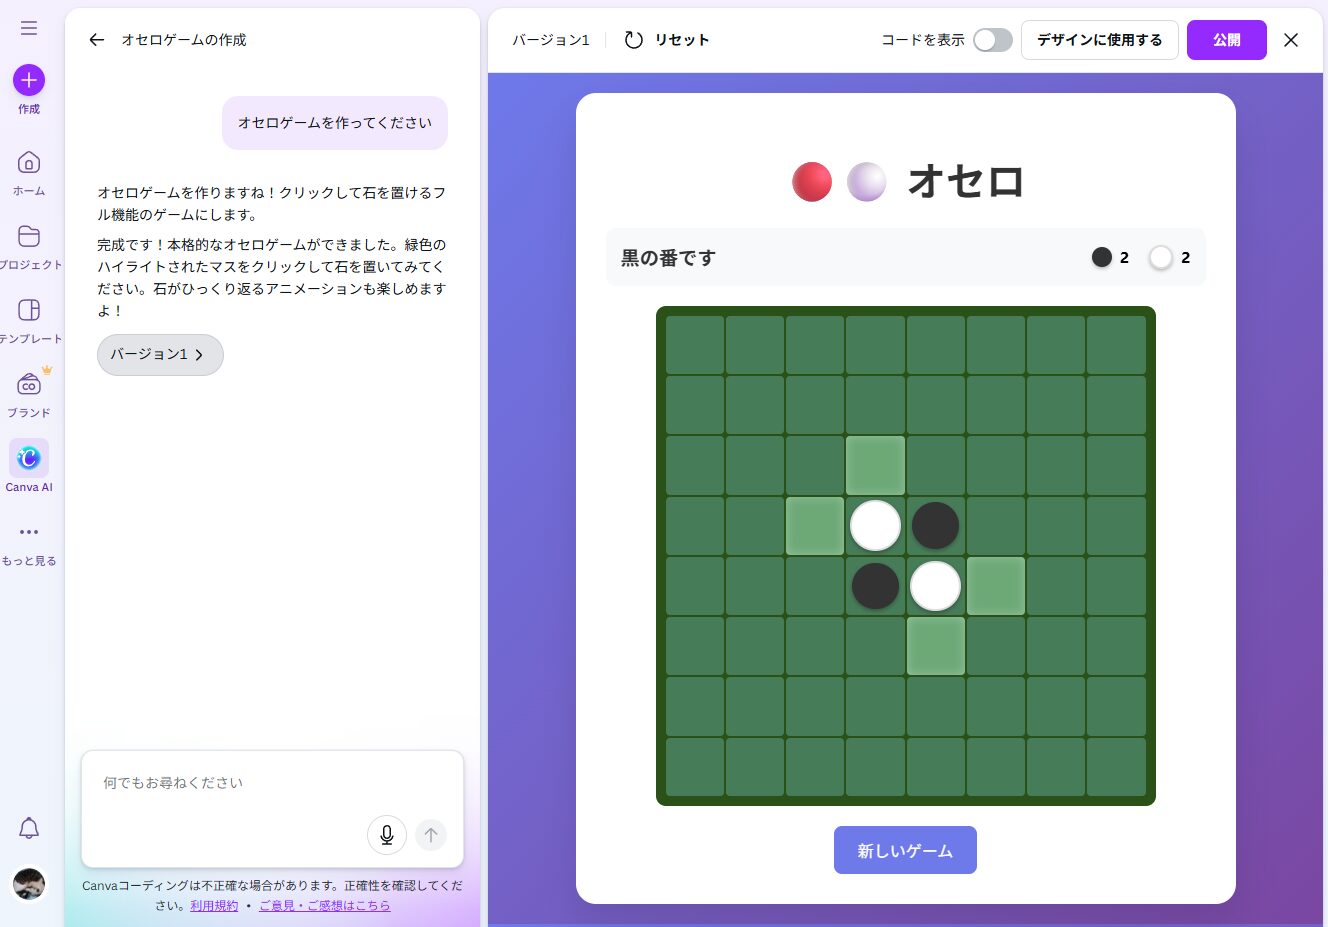Image resolution: width=1328 pixels, height=927 pixels.
Task: Open バージョン1 version selector in preview header
Action: click(551, 40)
